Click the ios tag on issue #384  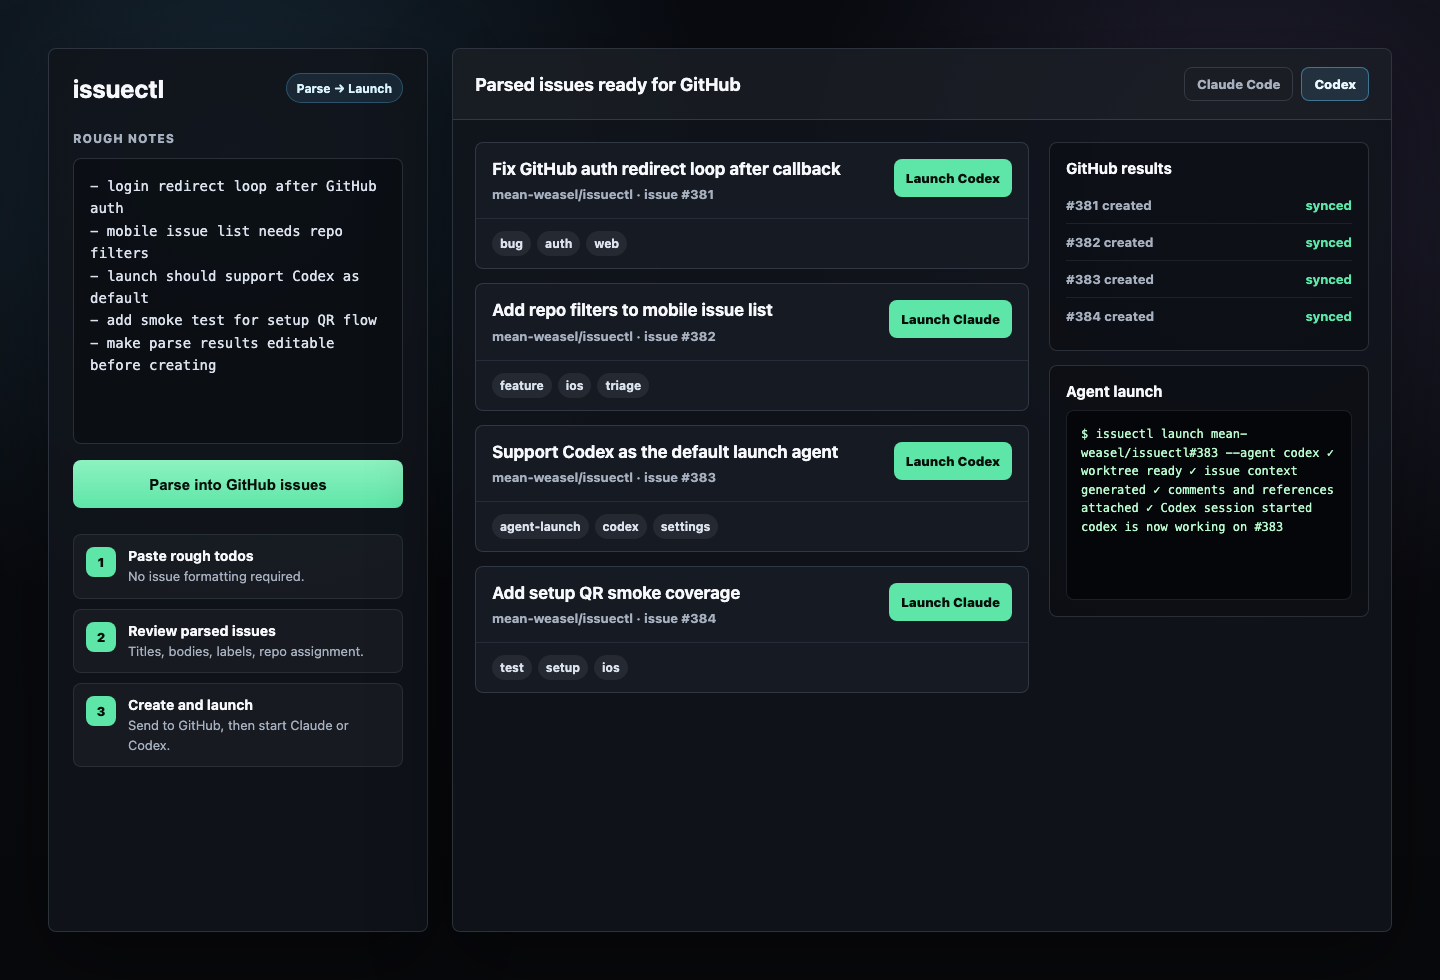[611, 667]
